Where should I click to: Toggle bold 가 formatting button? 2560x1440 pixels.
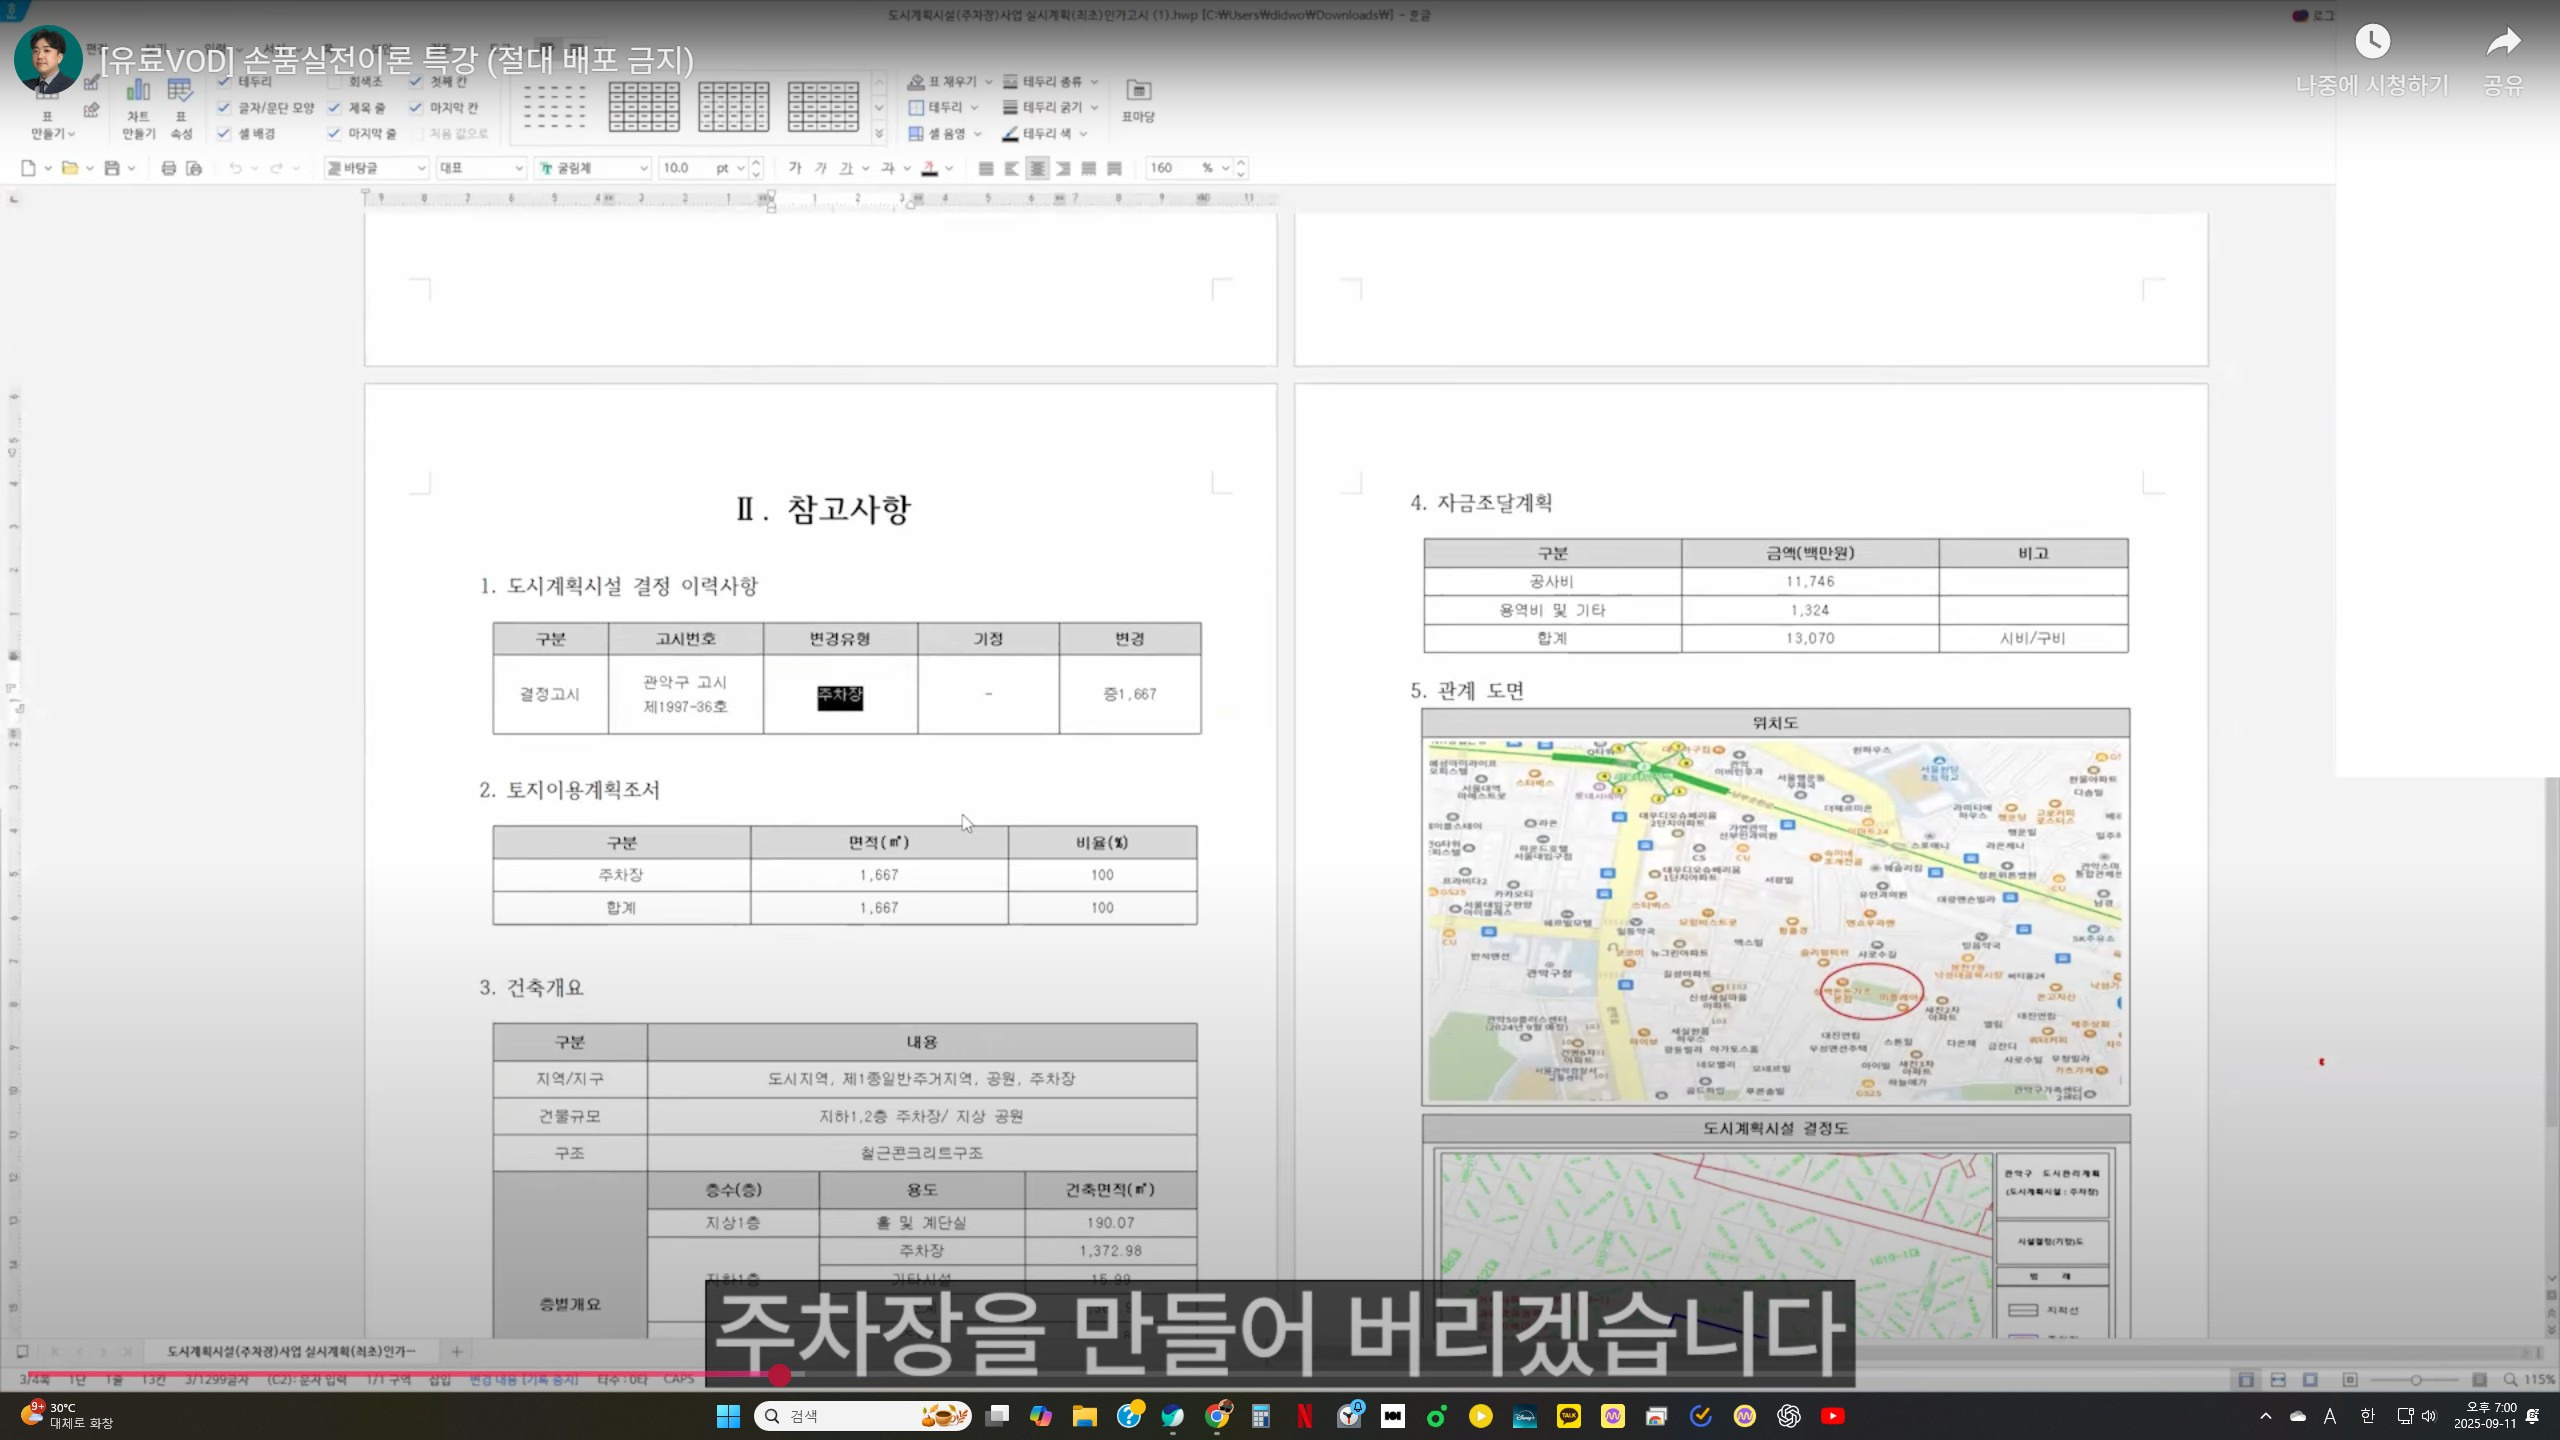pyautogui.click(x=795, y=168)
